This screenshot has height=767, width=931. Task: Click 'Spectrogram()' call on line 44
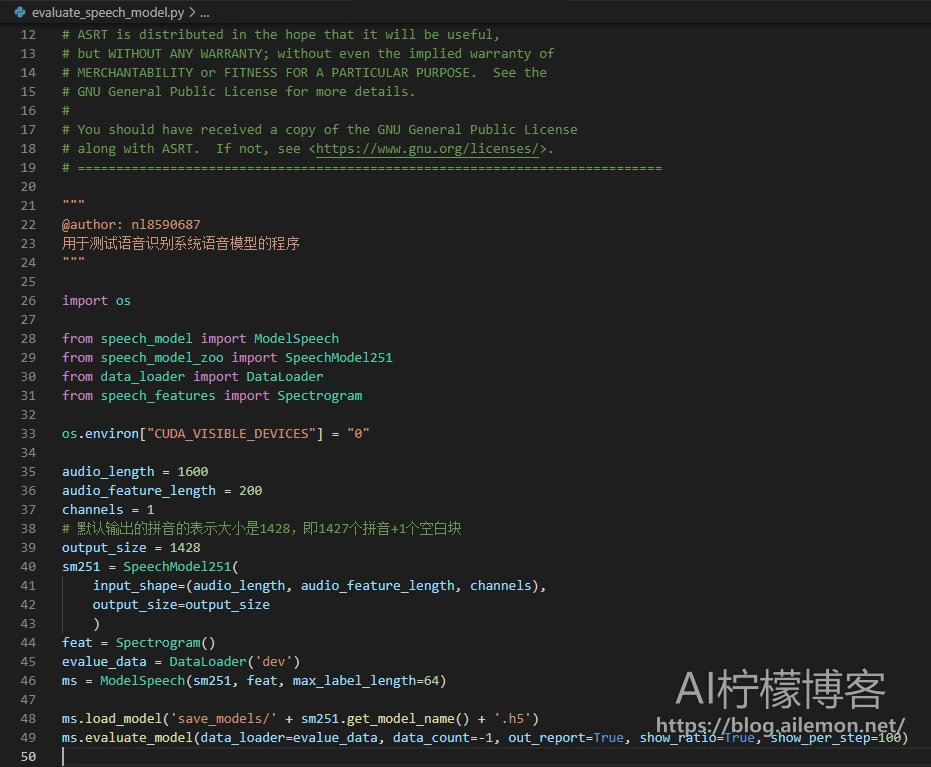click(166, 642)
